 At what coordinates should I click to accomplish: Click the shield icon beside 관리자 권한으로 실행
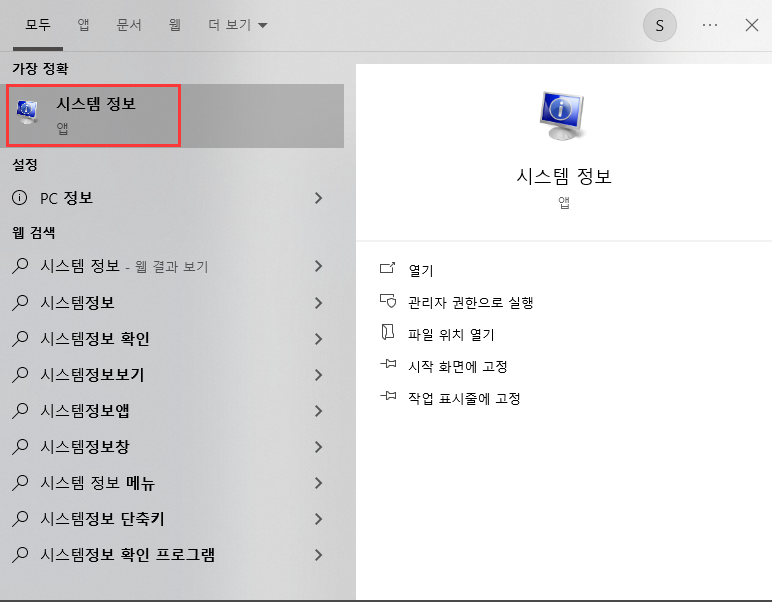point(388,301)
